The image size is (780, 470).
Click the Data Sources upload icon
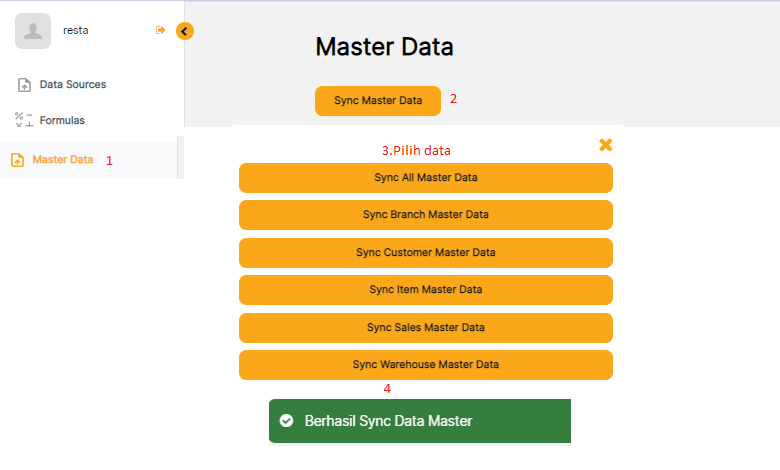pos(24,85)
